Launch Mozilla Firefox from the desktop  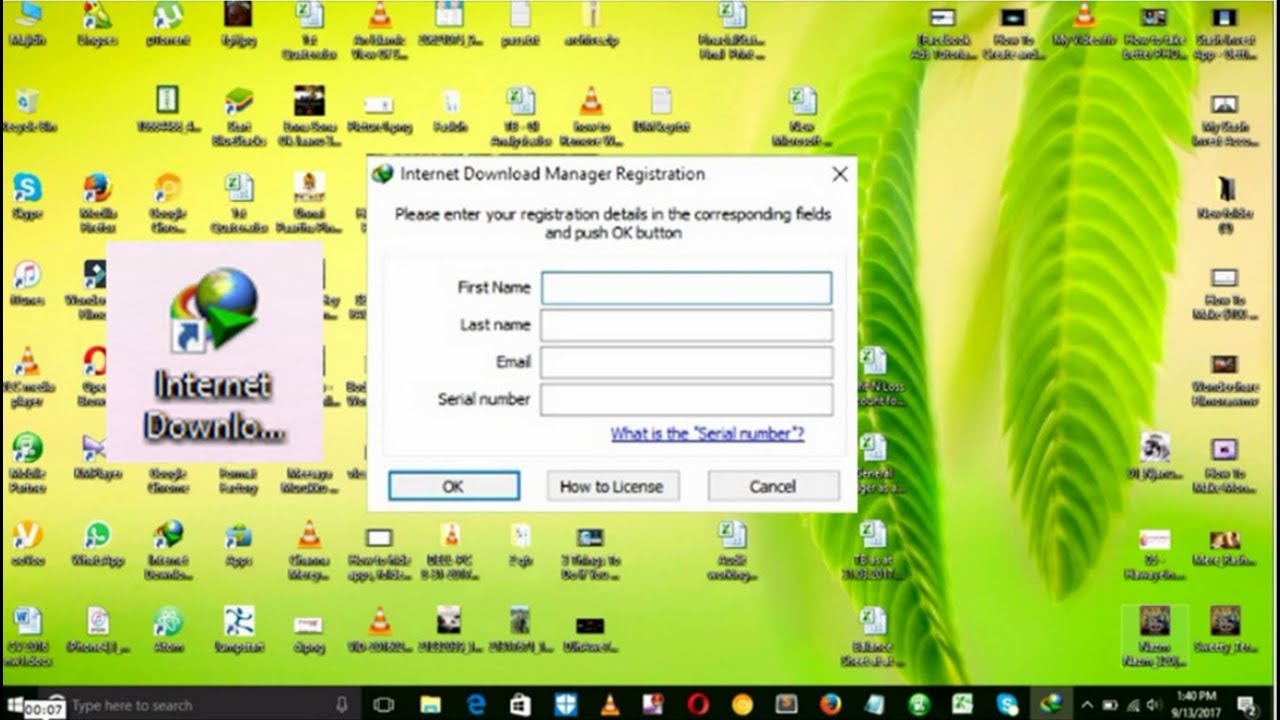click(x=97, y=202)
